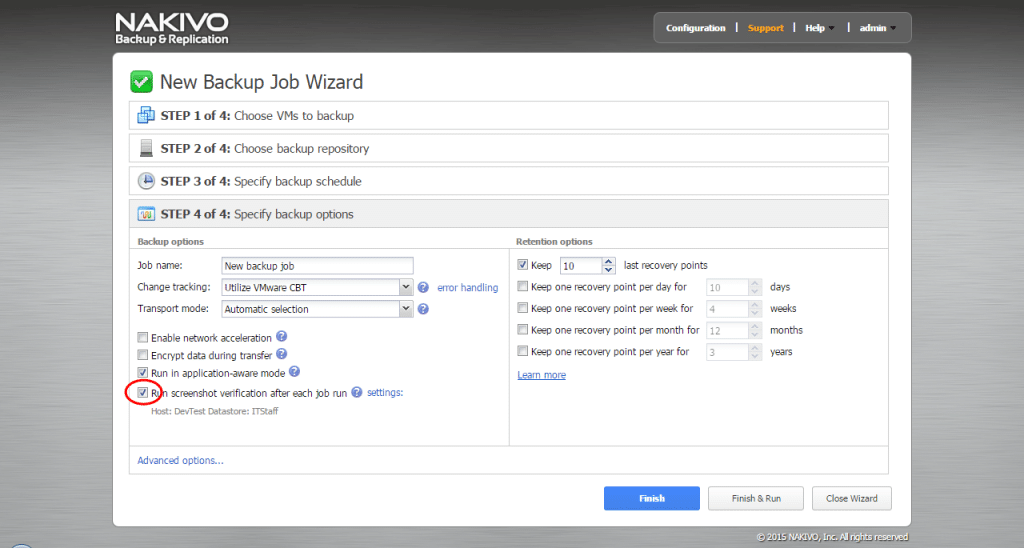1024x548 pixels.
Task: Click the green checkmark wizard icon
Action: pyautogui.click(x=141, y=82)
